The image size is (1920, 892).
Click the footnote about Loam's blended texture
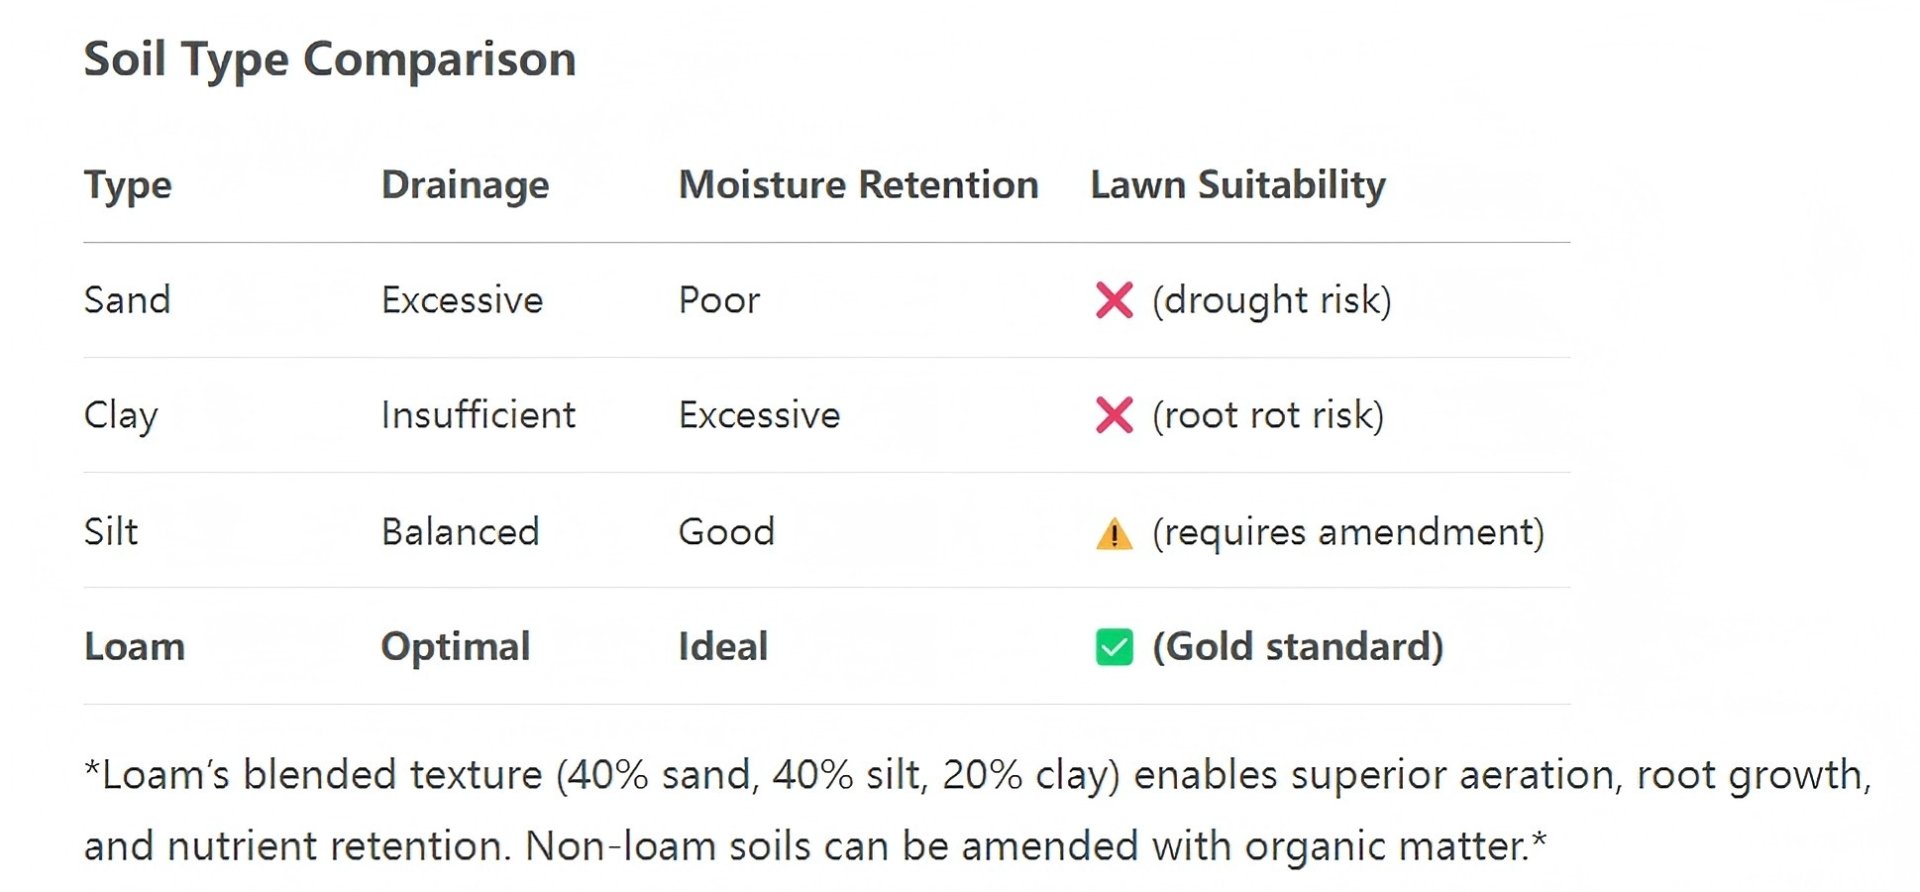tap(977, 810)
